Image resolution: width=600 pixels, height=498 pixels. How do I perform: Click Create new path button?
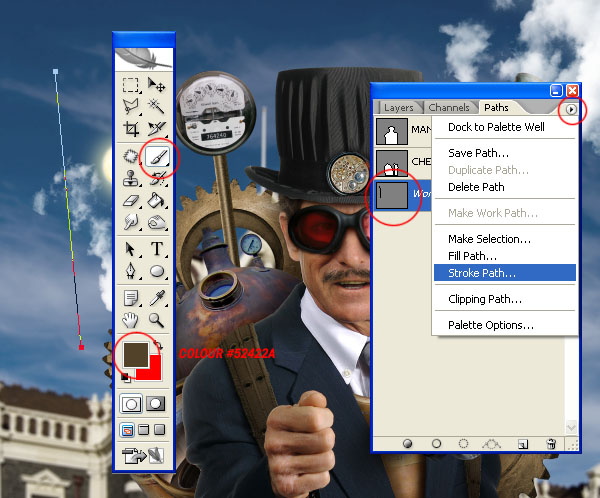[x=523, y=444]
